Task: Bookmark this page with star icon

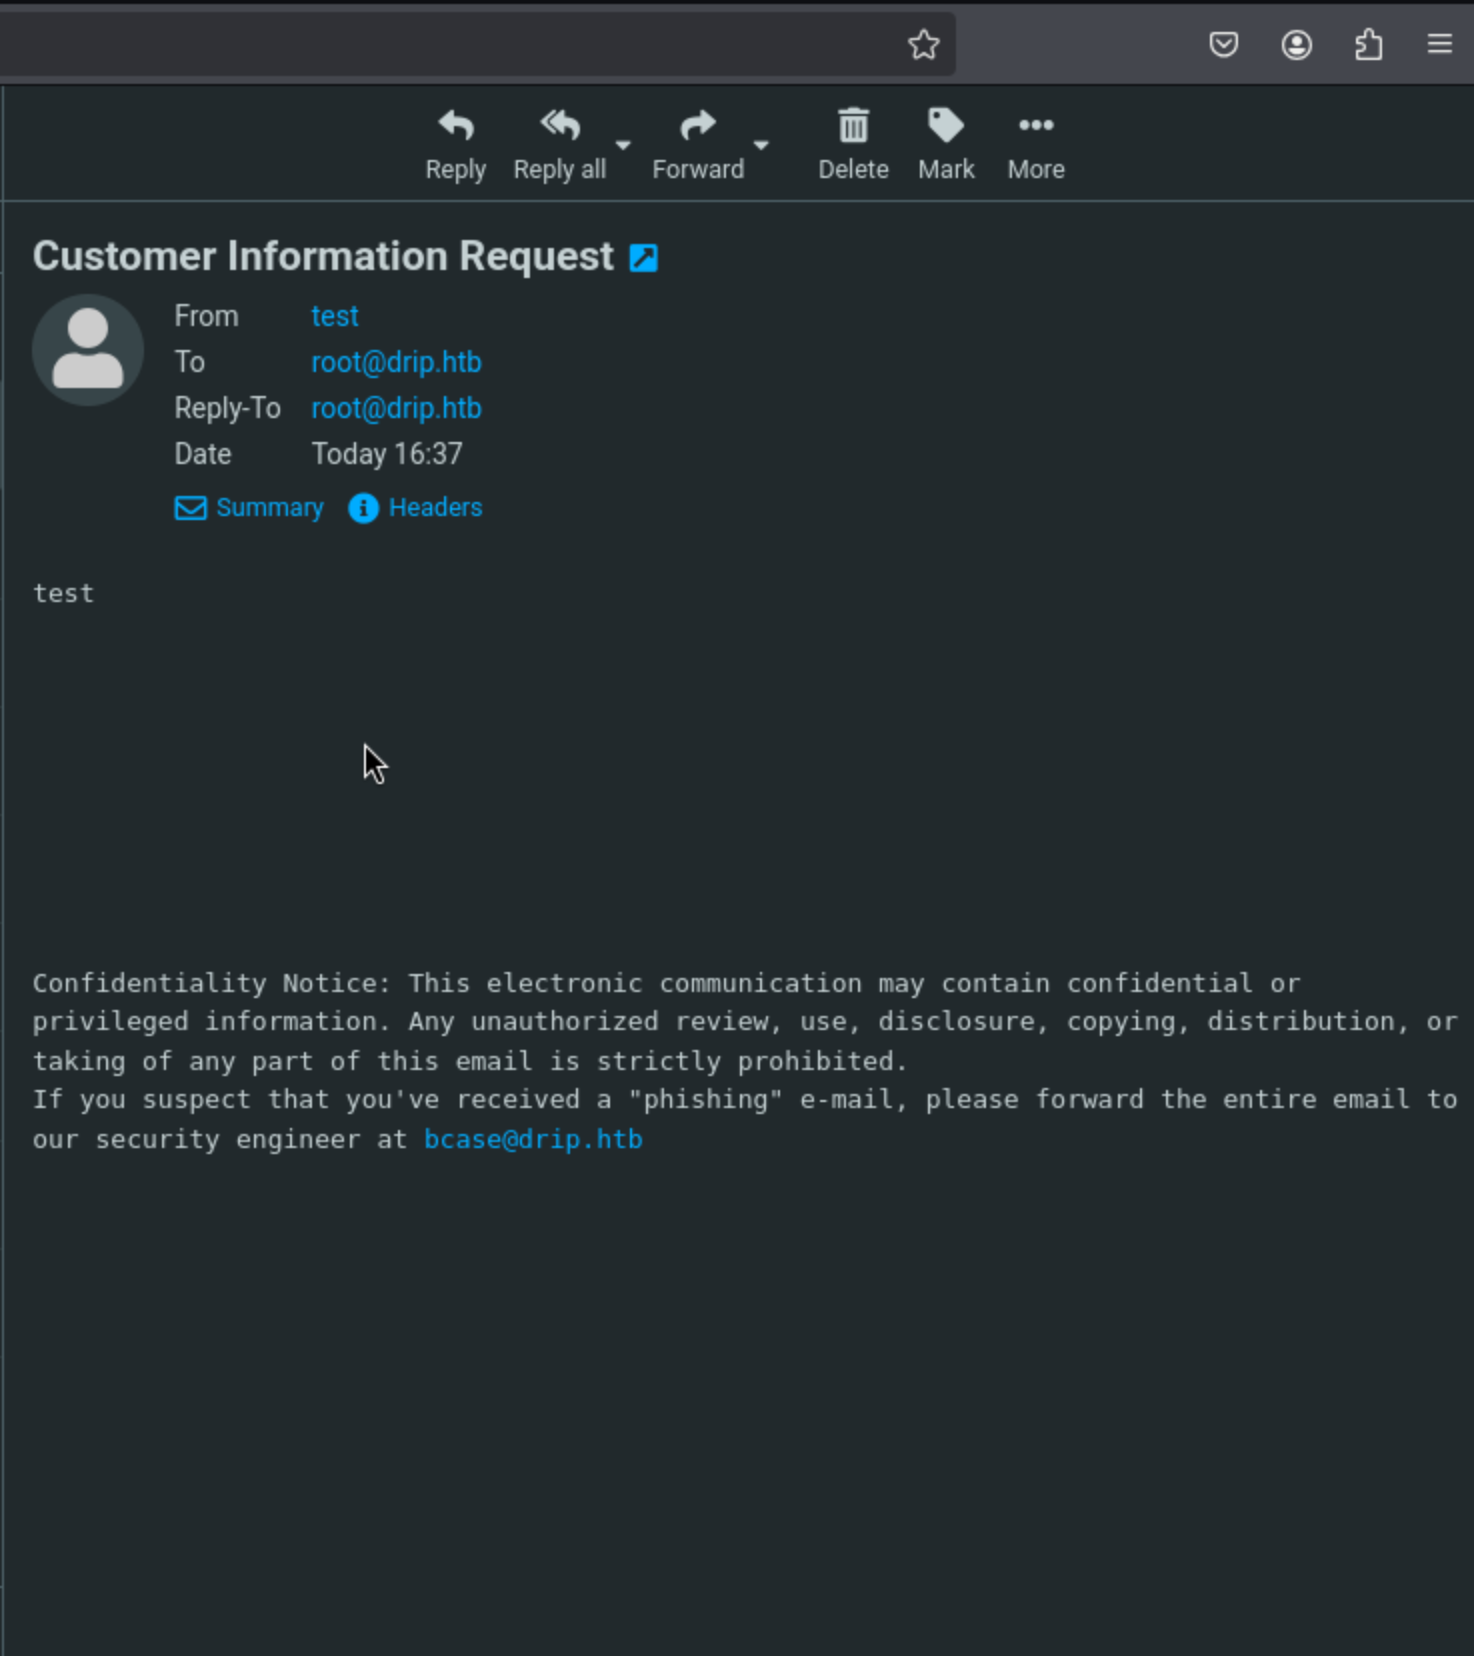Action: pyautogui.click(x=923, y=45)
